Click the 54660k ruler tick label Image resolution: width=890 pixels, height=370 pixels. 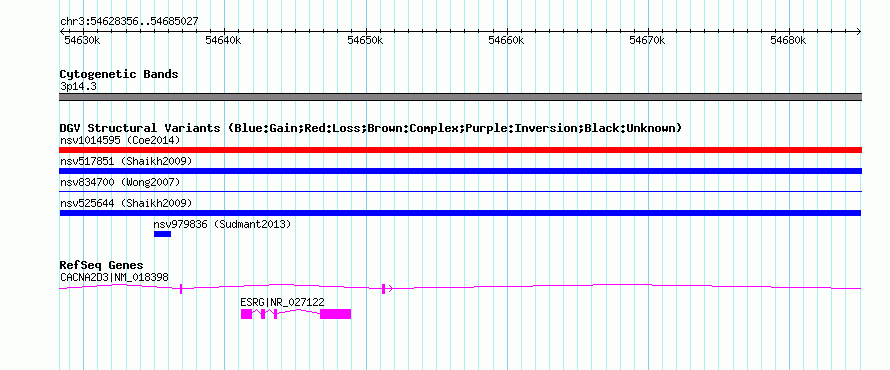506,40
